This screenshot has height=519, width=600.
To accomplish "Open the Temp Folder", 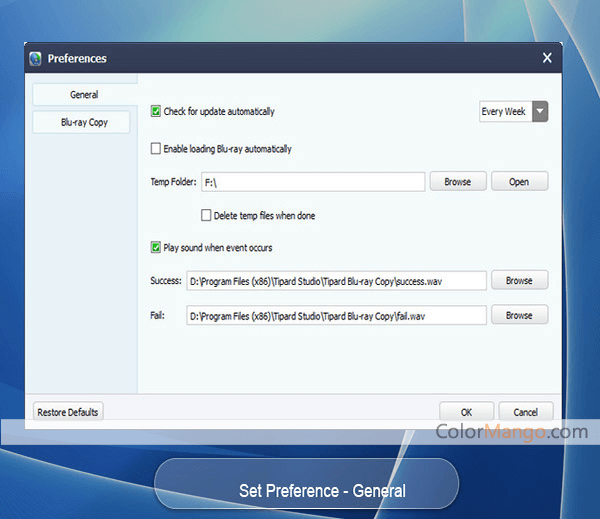I will [x=519, y=182].
